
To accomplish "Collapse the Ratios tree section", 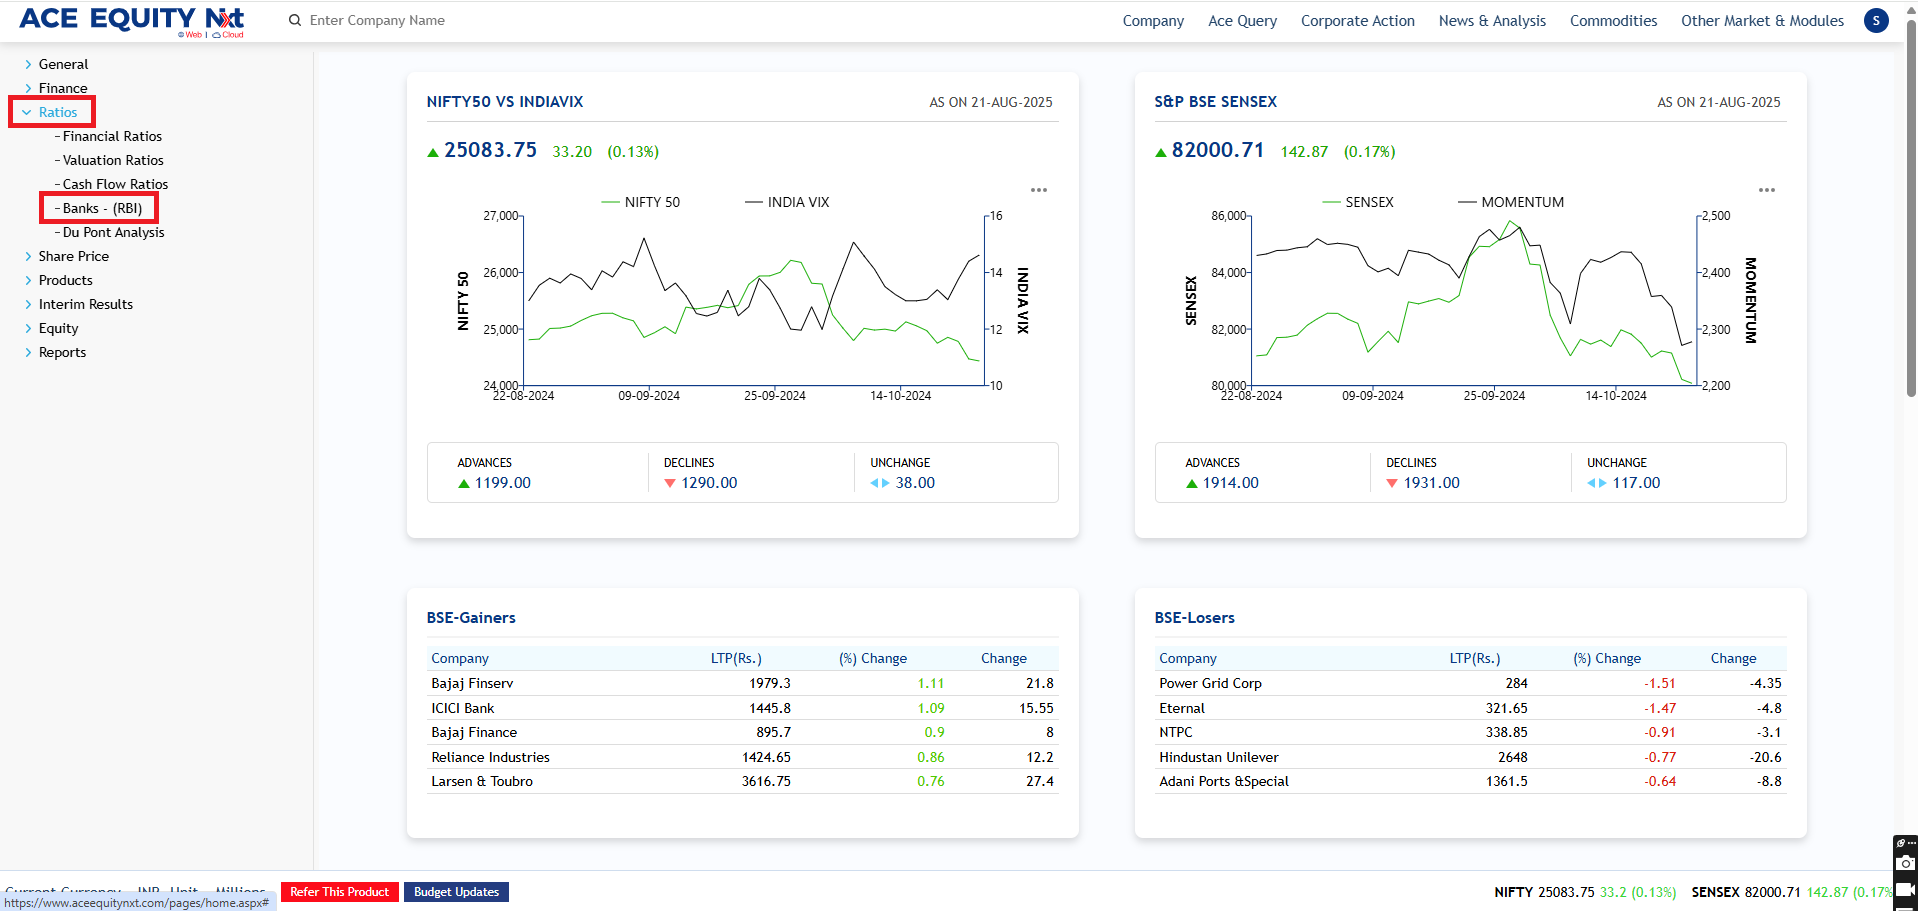I will (x=27, y=113).
